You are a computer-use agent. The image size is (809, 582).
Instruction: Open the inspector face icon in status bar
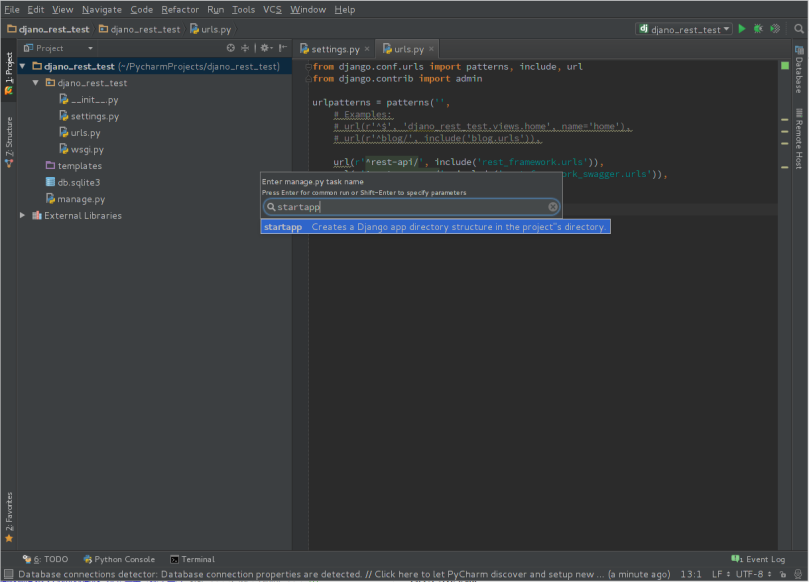(798, 574)
